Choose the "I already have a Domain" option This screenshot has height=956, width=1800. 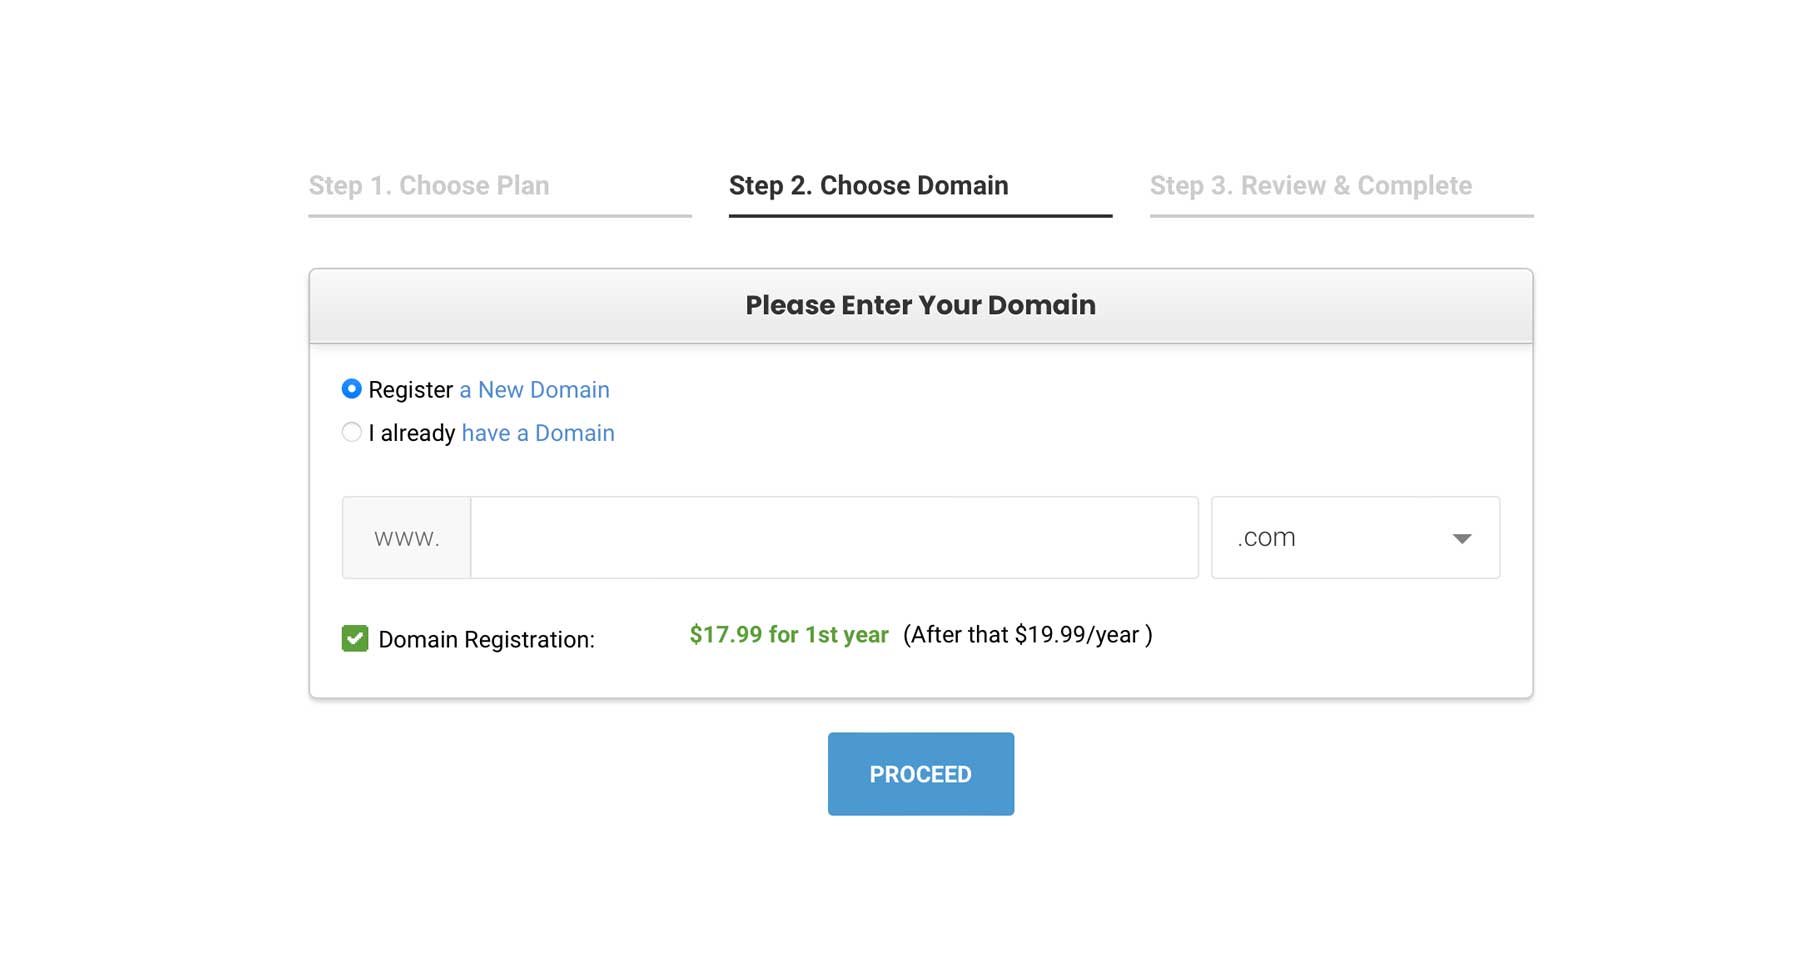[x=352, y=432]
